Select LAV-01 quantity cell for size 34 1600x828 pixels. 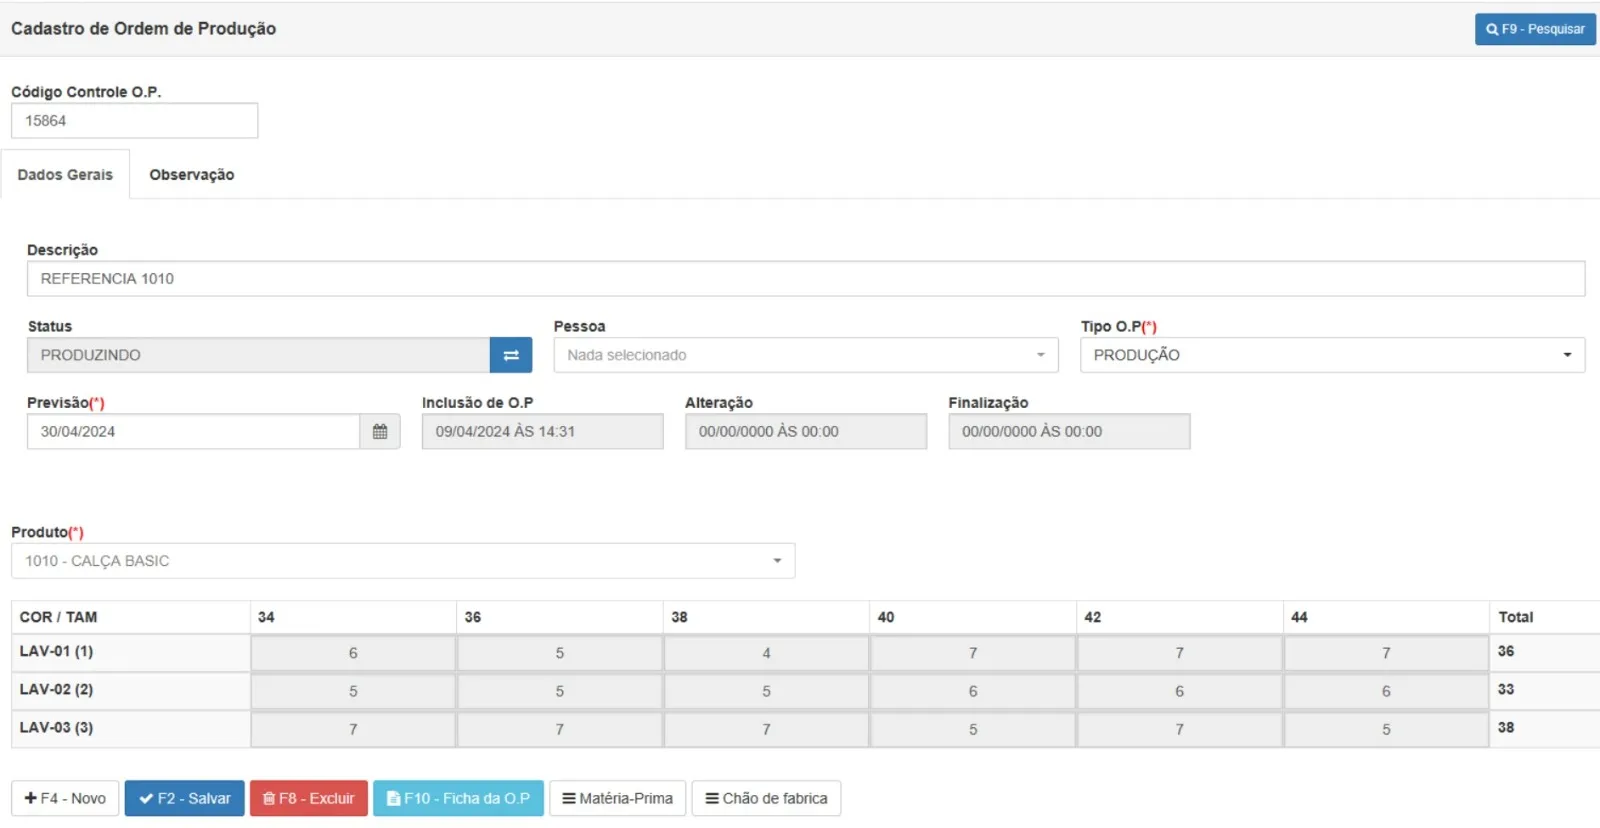pyautogui.click(x=353, y=653)
